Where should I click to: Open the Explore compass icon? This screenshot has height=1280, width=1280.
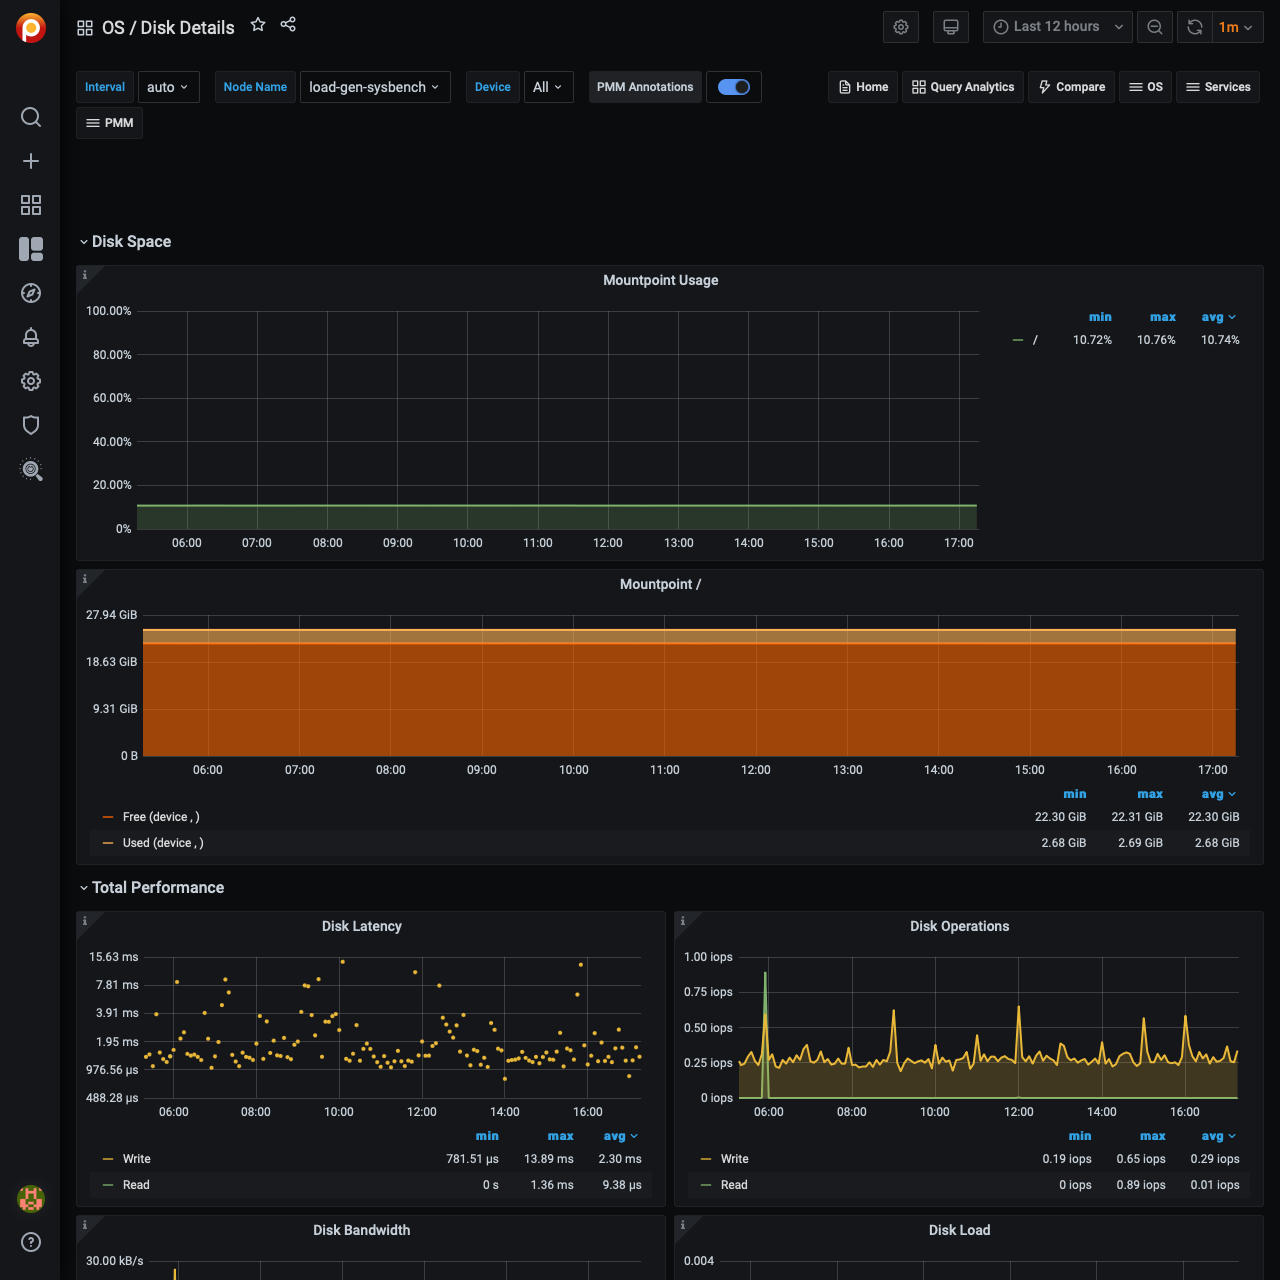31,293
